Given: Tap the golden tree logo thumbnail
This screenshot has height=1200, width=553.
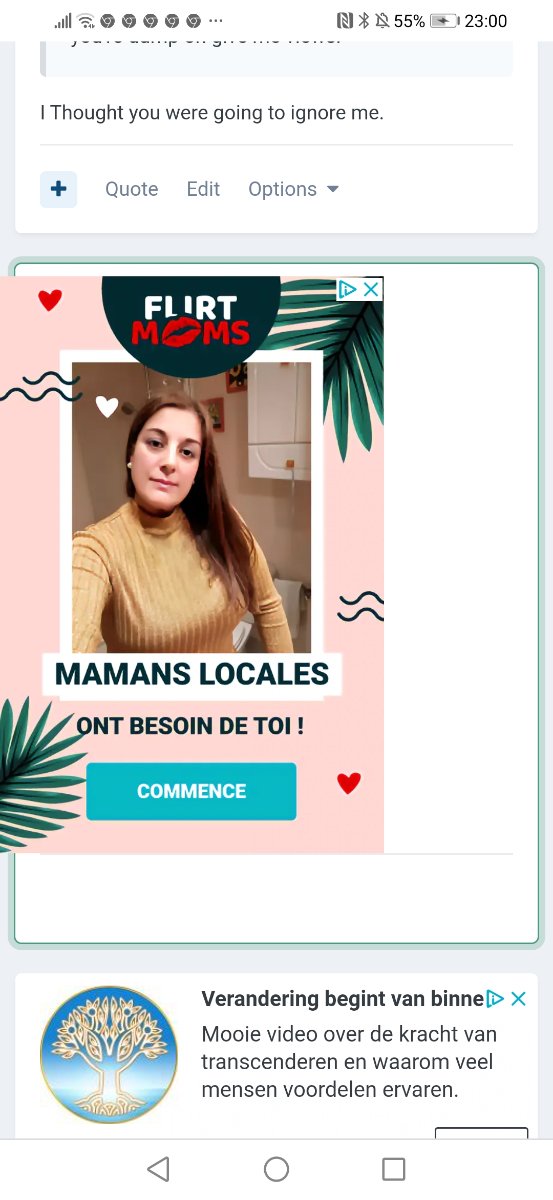Looking at the screenshot, I should (109, 1055).
